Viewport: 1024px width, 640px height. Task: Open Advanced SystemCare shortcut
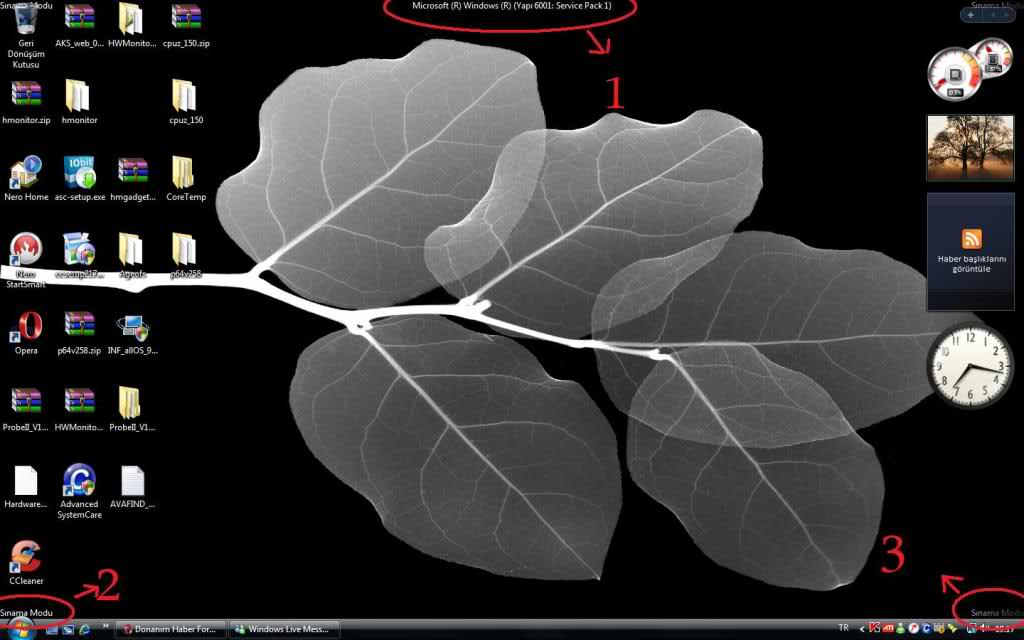coord(80,481)
